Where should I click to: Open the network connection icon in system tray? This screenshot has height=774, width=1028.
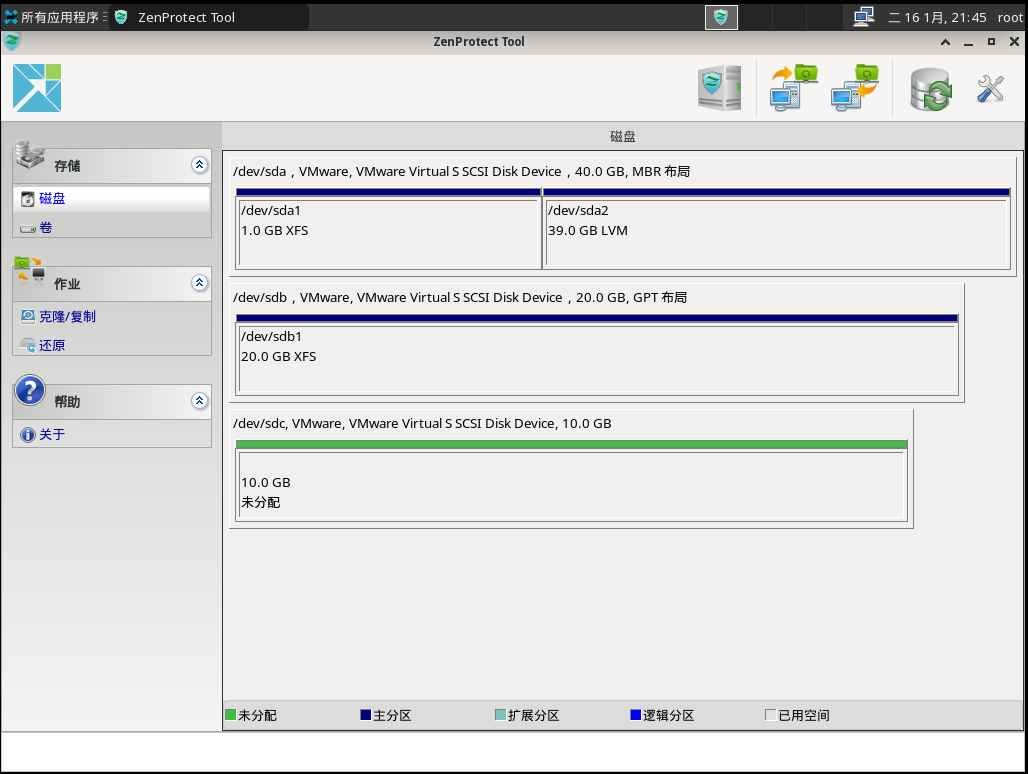click(863, 17)
